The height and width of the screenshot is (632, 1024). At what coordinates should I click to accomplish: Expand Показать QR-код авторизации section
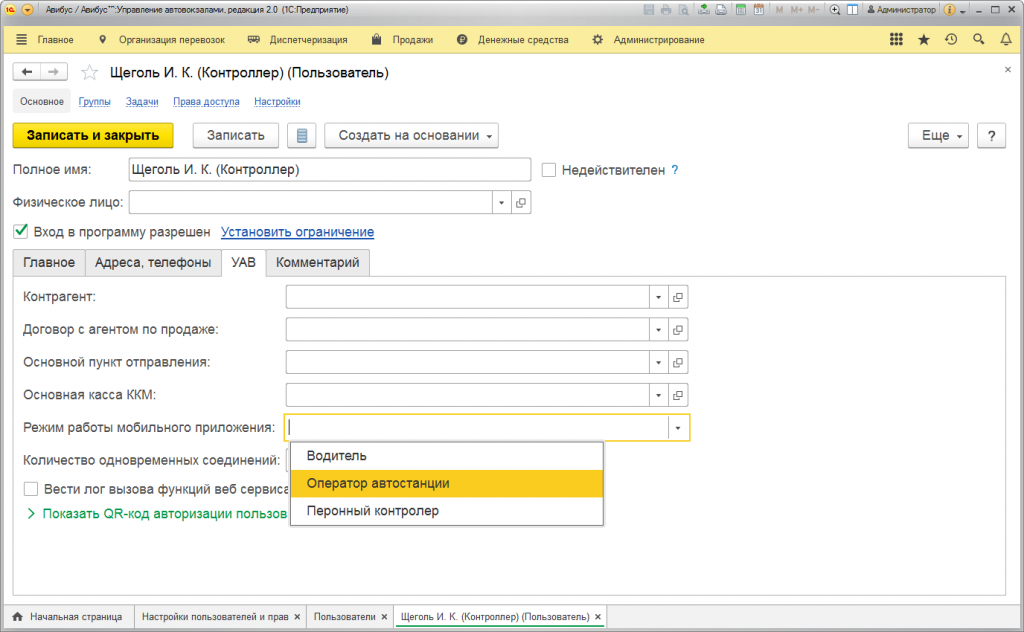[32, 514]
